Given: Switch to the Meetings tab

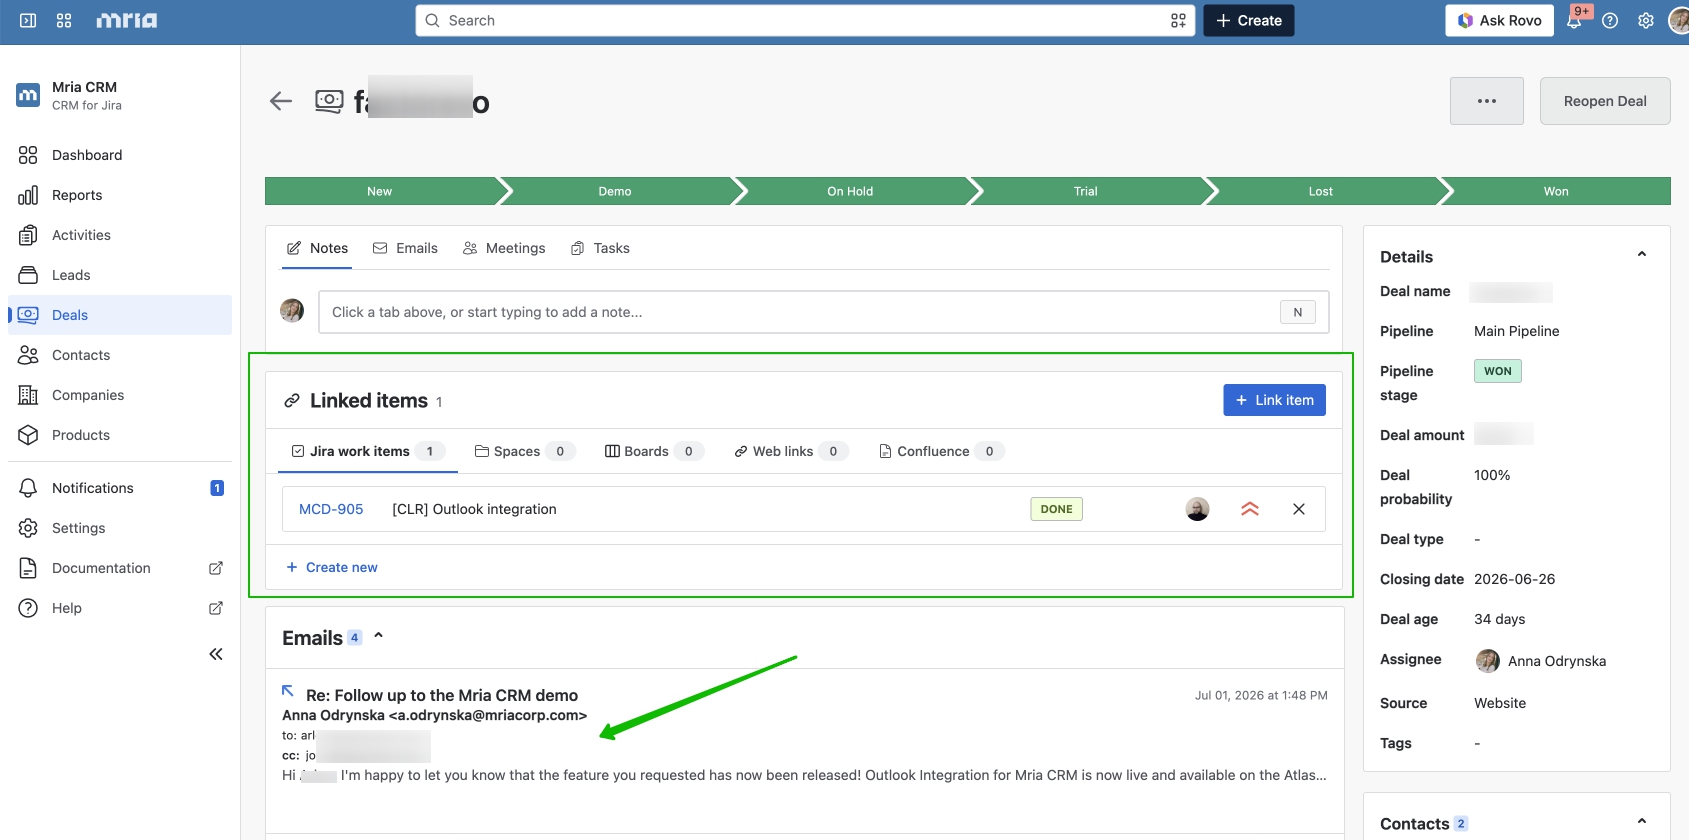Looking at the screenshot, I should [504, 248].
